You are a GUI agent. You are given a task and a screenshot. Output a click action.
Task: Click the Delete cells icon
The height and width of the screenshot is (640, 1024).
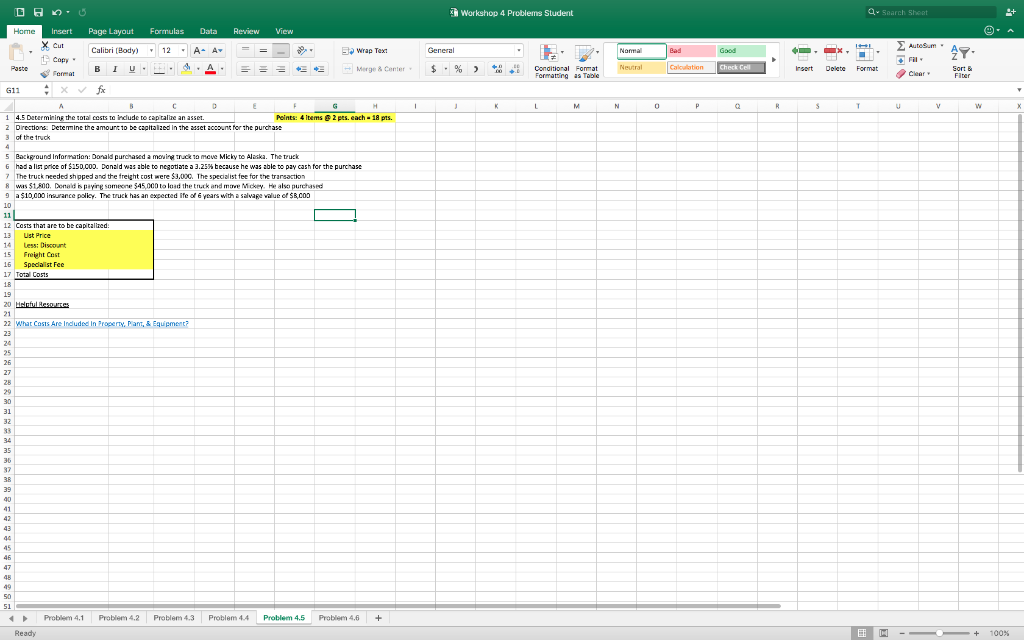point(833,52)
